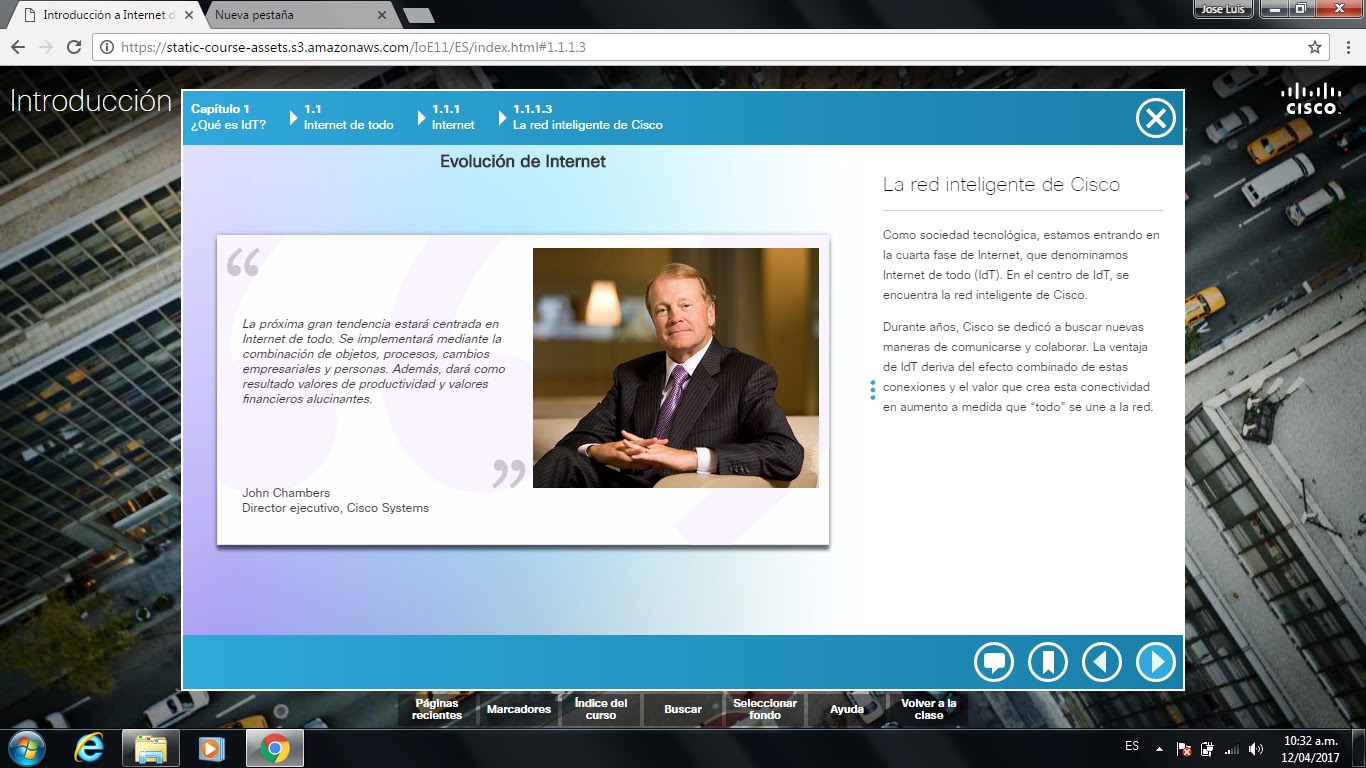Open the comments speech bubble icon
This screenshot has height=768, width=1366.
pos(994,662)
